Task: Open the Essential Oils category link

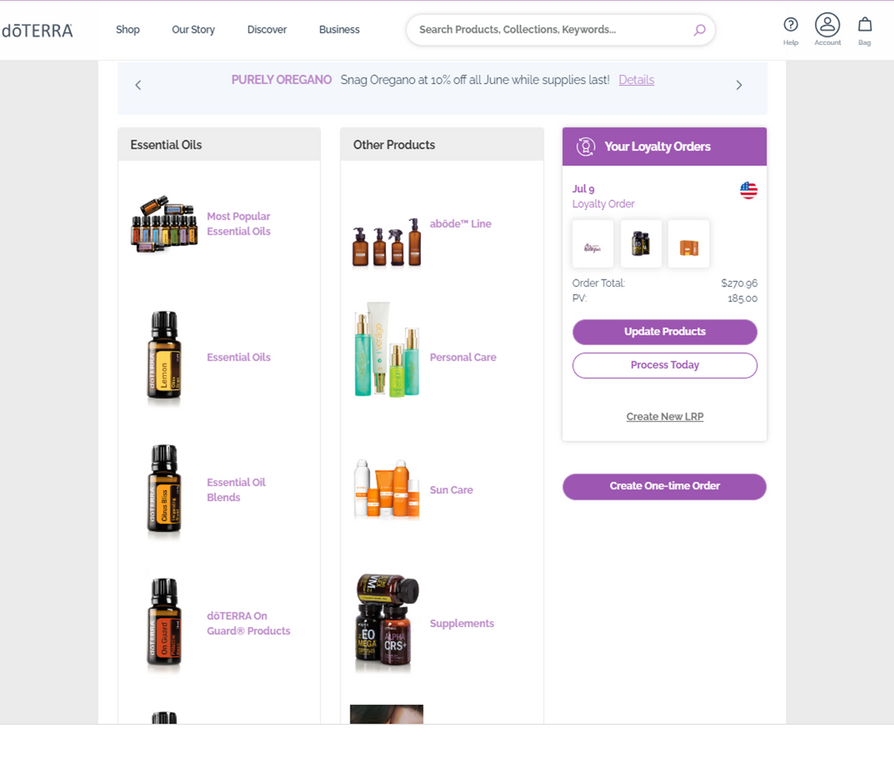Action: click(x=238, y=357)
